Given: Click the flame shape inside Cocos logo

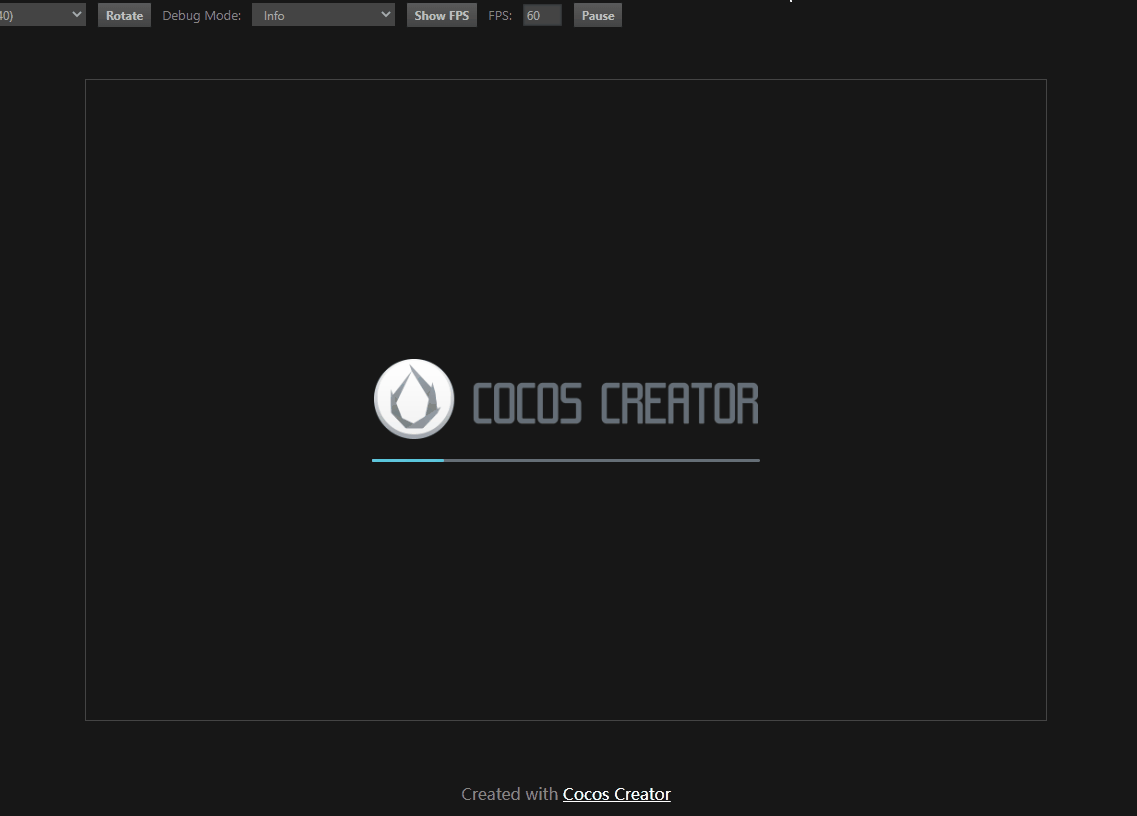Looking at the screenshot, I should tap(413, 400).
